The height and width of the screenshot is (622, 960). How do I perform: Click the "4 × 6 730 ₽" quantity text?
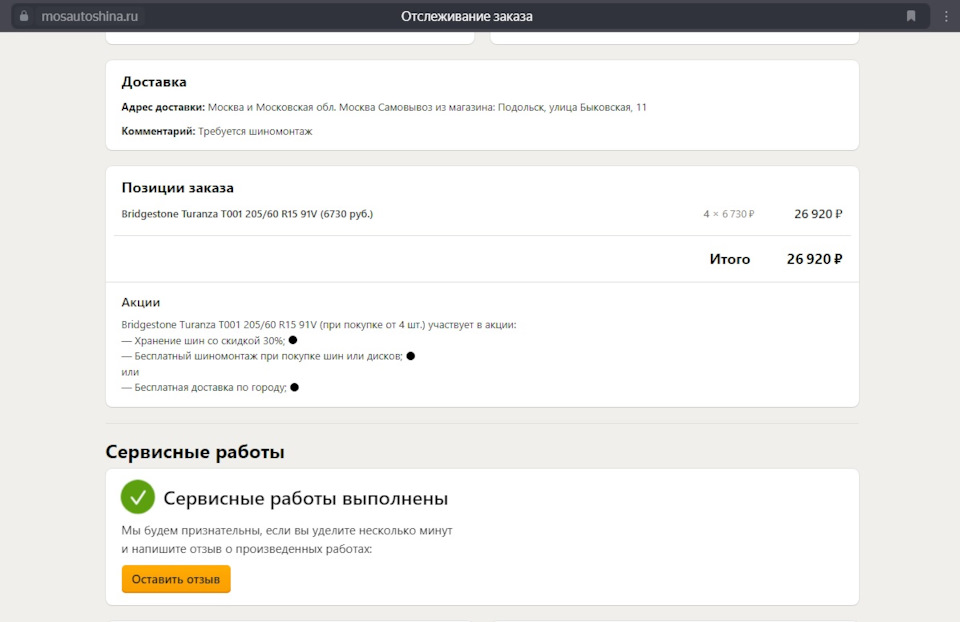pyautogui.click(x=728, y=214)
